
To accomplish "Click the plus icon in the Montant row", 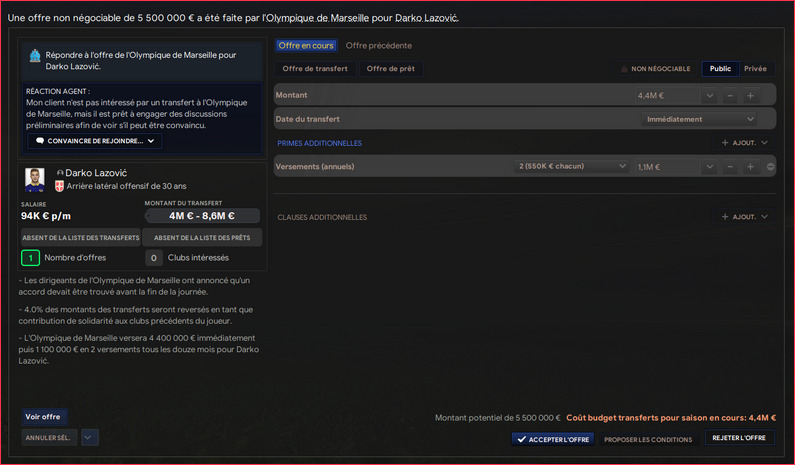I will pyautogui.click(x=750, y=96).
